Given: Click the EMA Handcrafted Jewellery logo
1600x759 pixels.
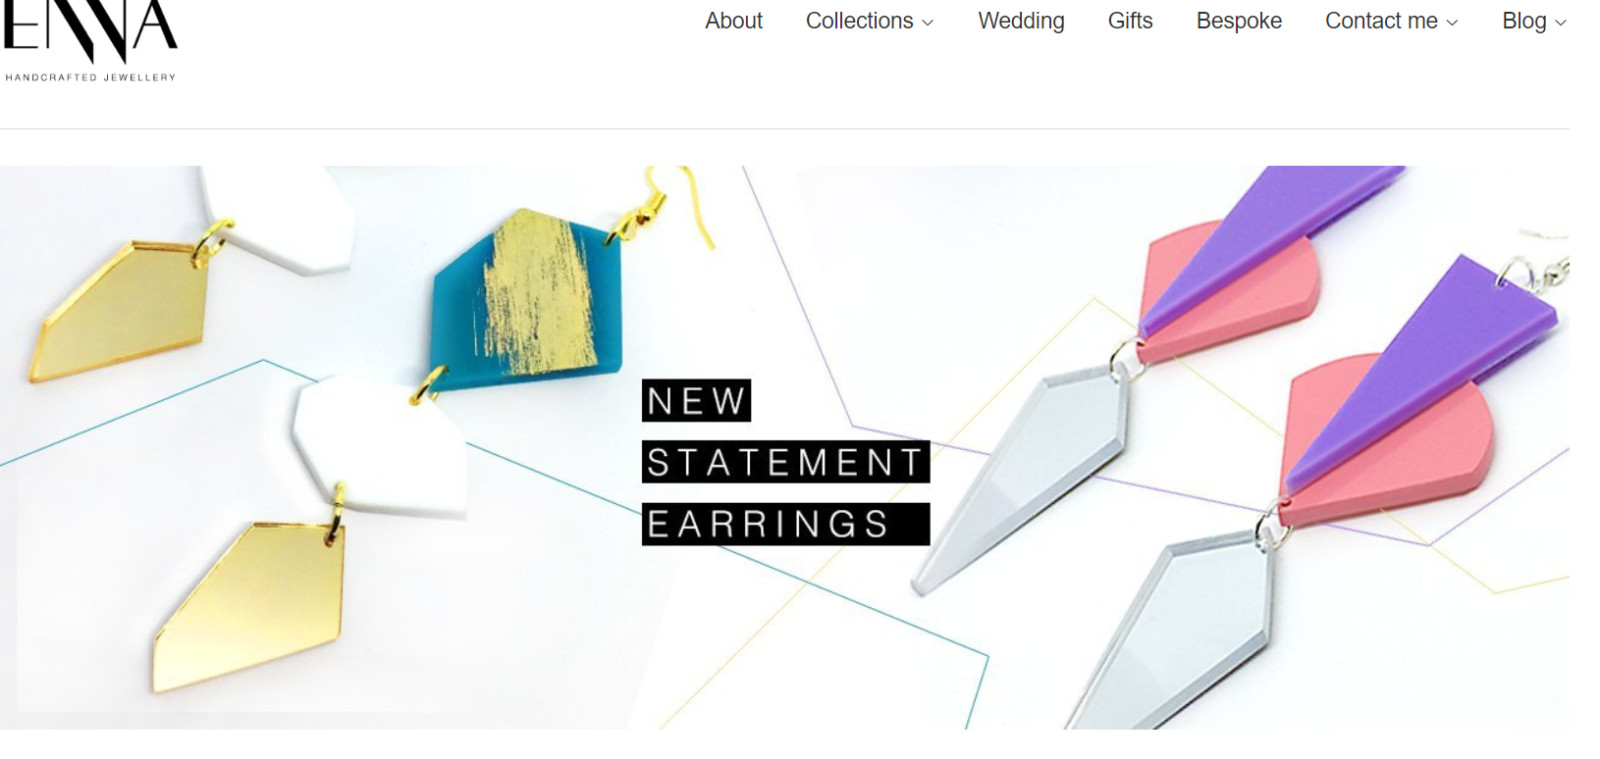Looking at the screenshot, I should click(90, 40).
